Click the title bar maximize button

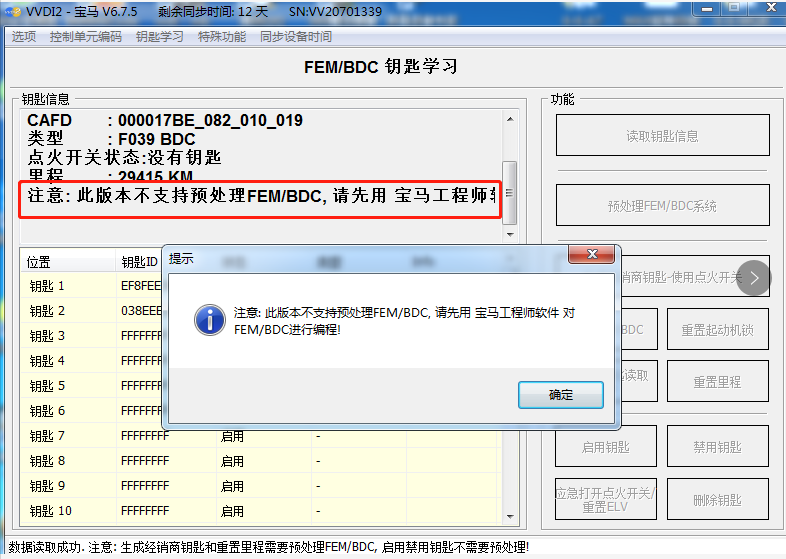[734, 8]
